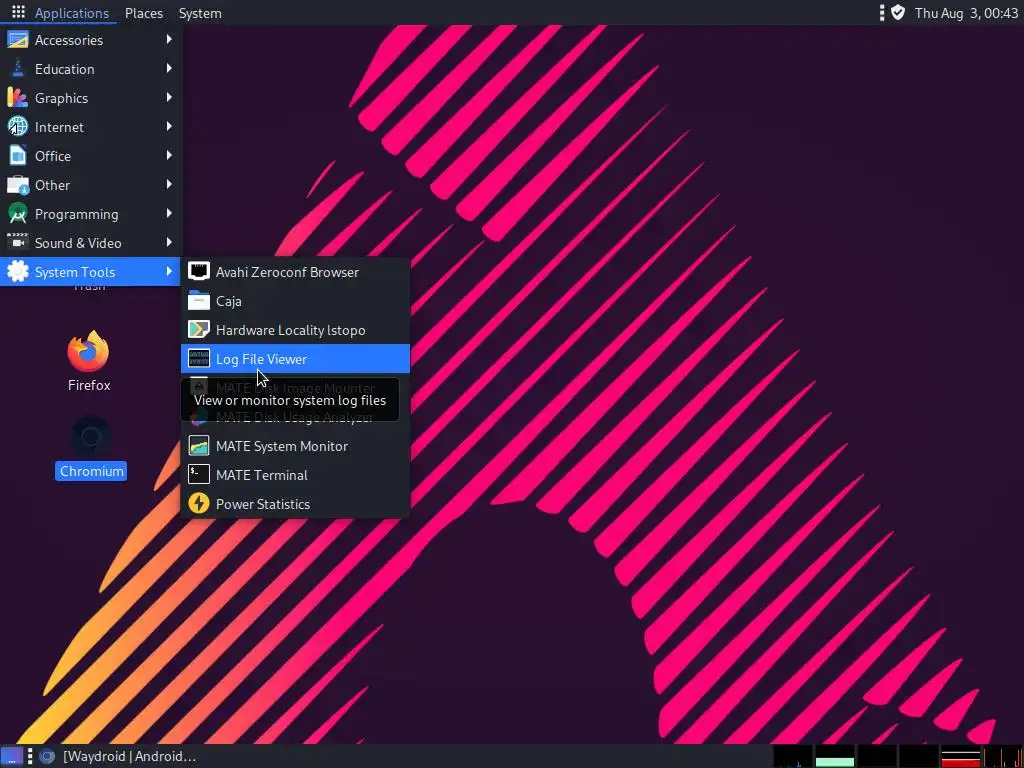Expand the Sound & Video category
The image size is (1024, 768).
91,243
